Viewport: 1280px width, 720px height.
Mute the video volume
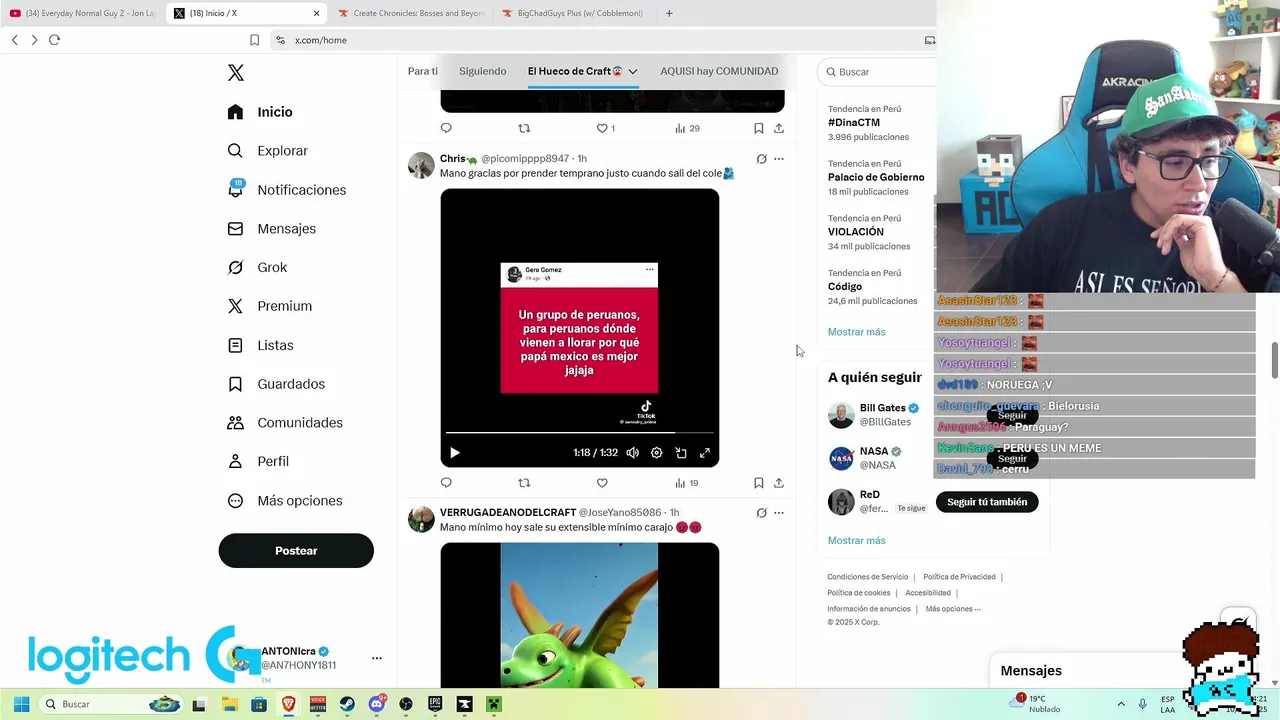(x=633, y=453)
